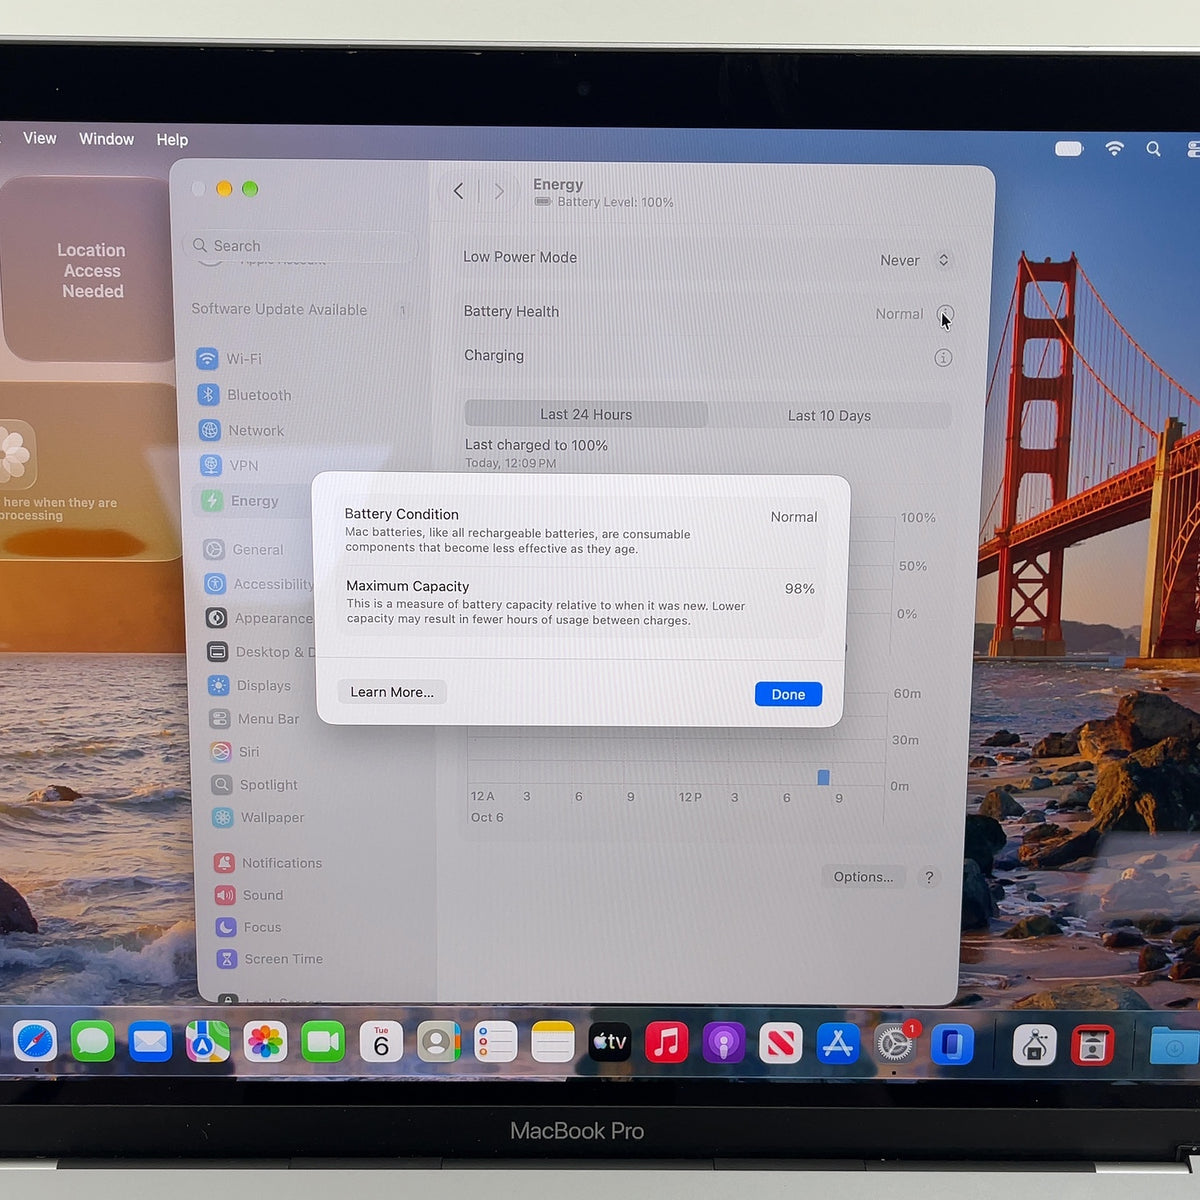Click the Learn More... button
Viewport: 1200px width, 1200px height.
pos(392,692)
